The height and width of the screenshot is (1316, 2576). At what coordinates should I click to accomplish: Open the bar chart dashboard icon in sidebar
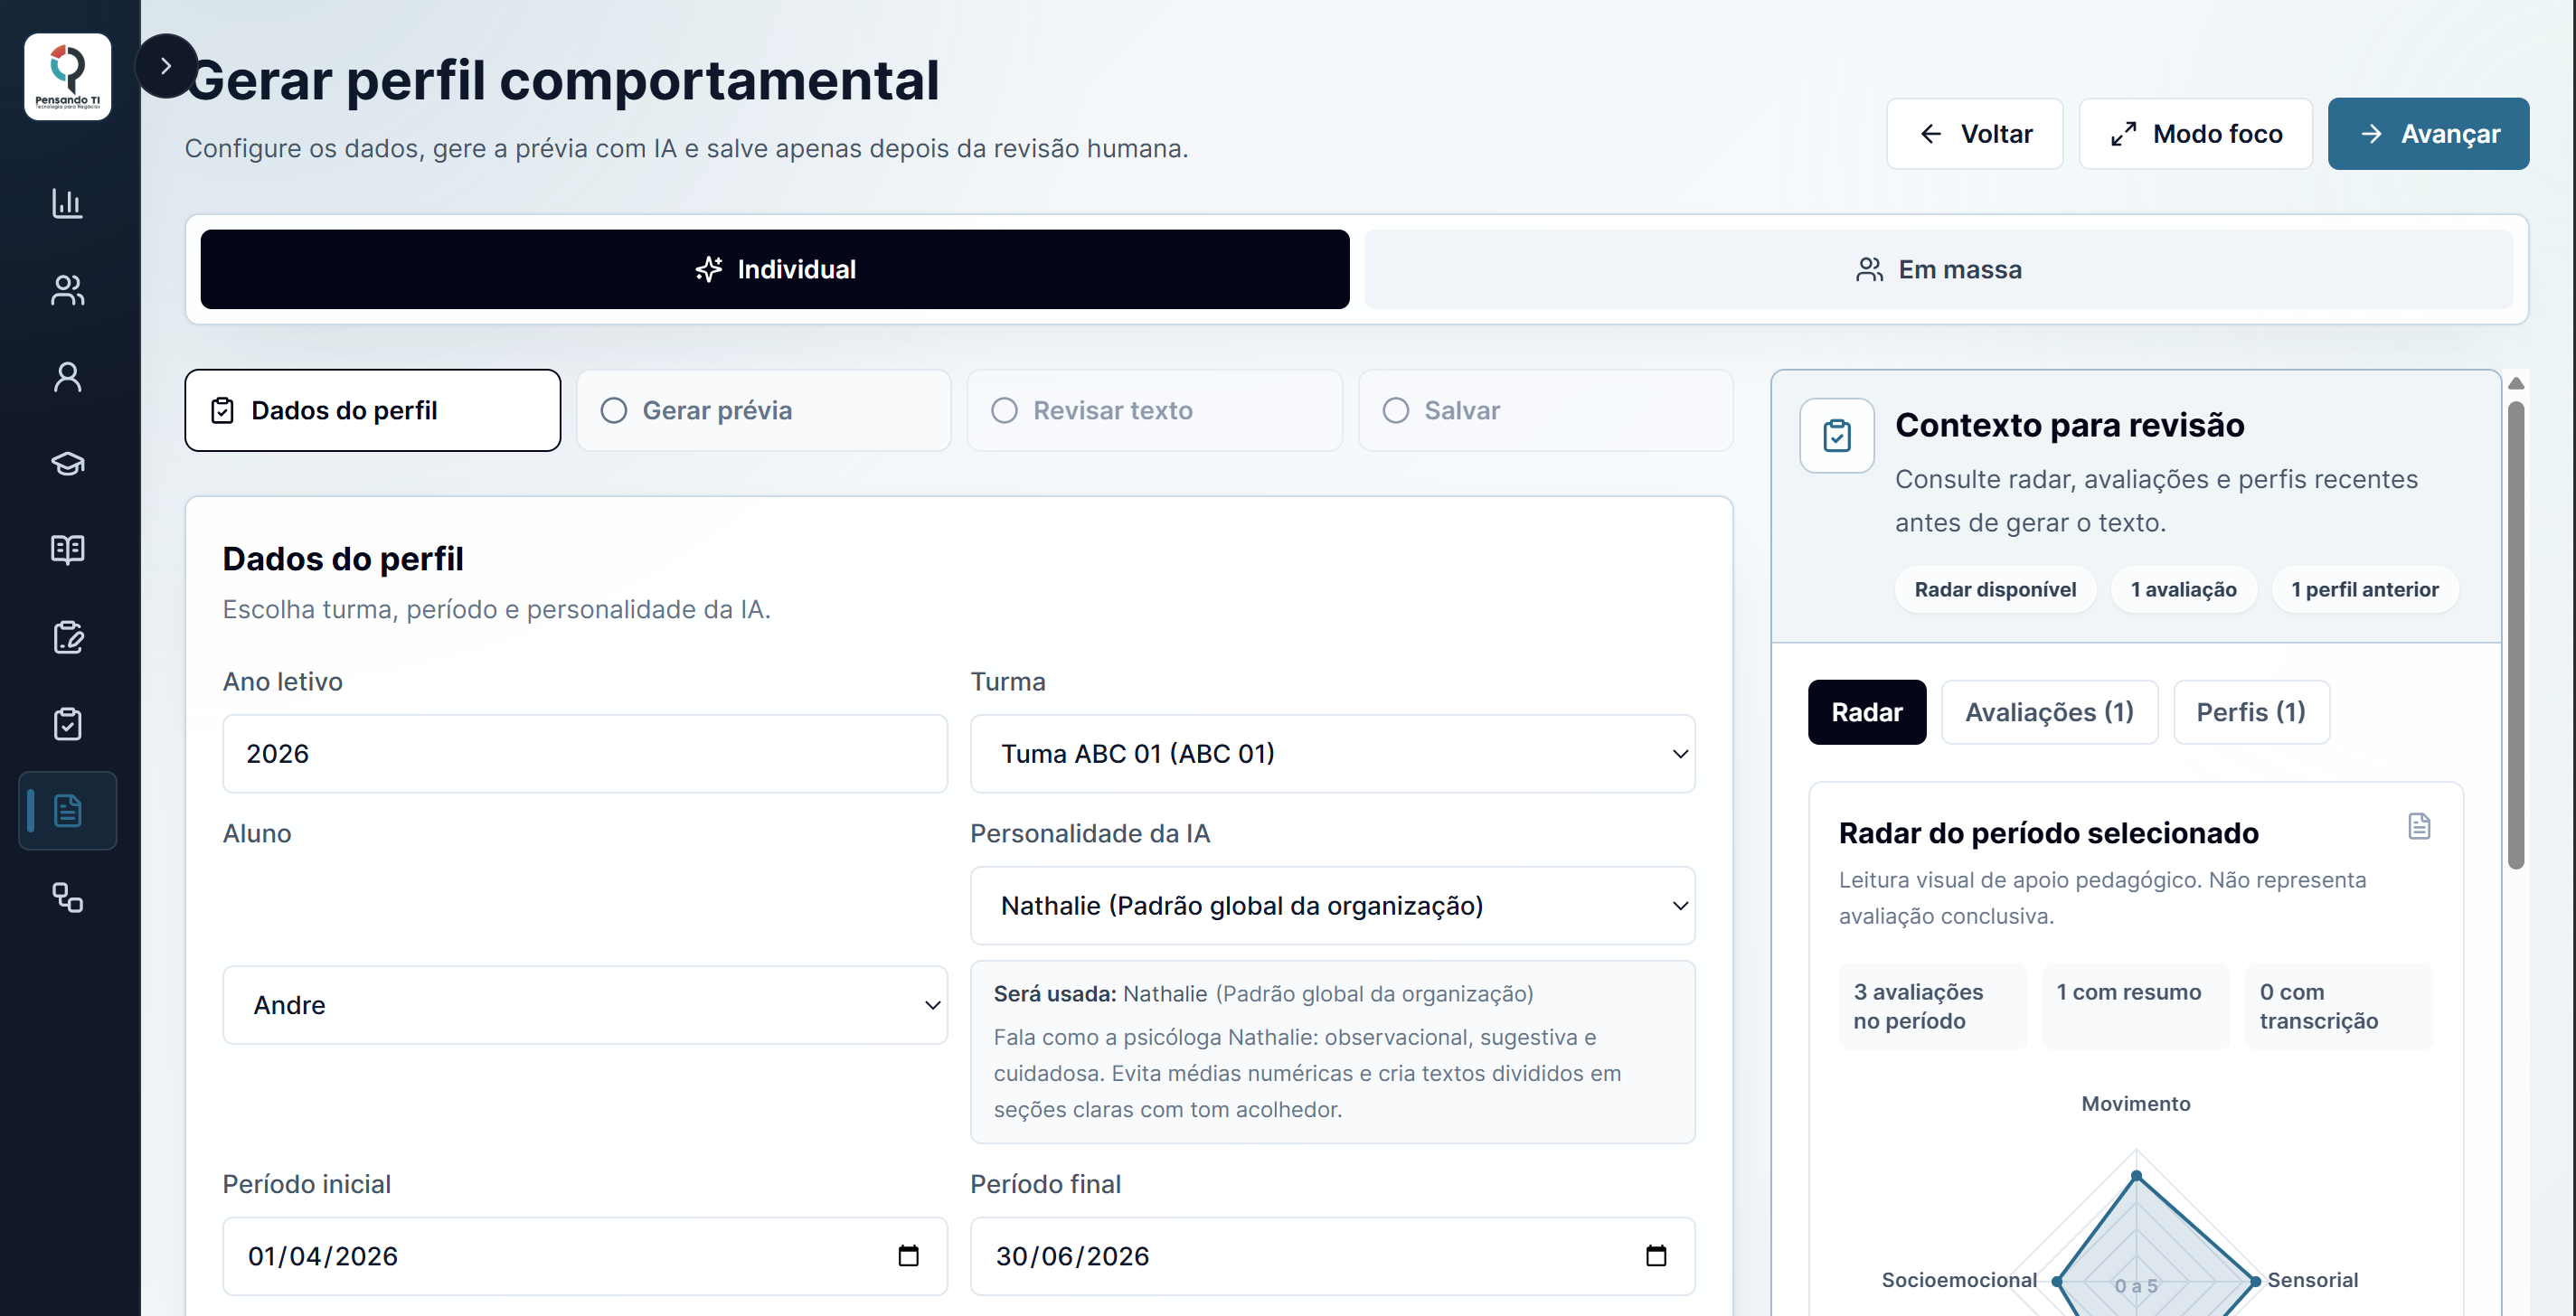67,203
